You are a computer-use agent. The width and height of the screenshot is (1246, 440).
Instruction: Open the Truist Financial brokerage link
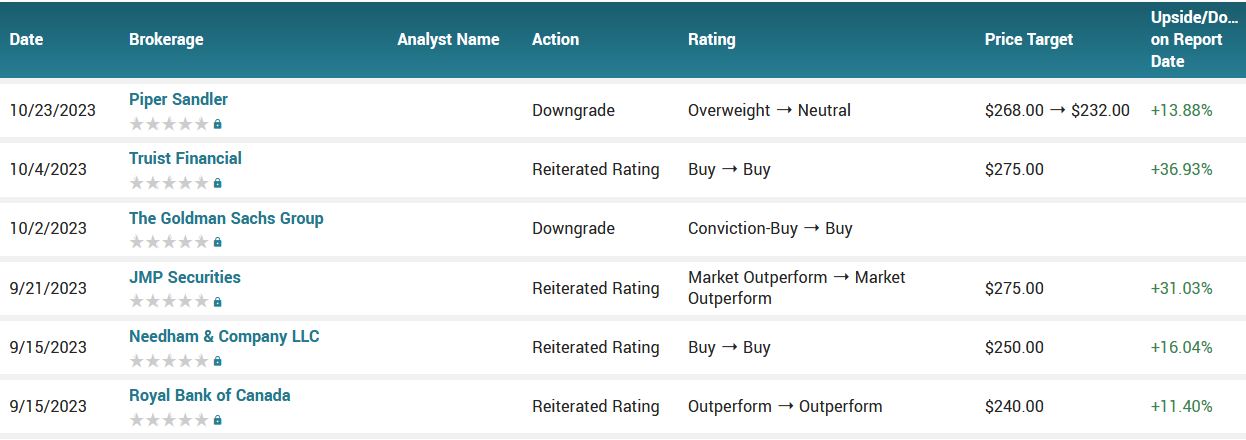[185, 159]
